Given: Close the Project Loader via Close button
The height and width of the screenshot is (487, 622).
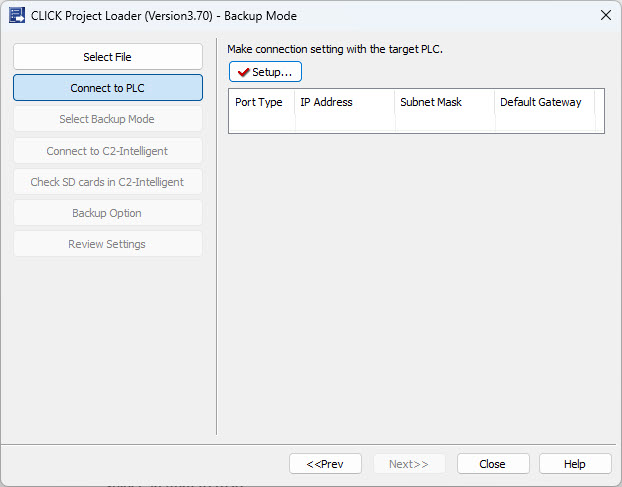Looking at the screenshot, I should (493, 464).
